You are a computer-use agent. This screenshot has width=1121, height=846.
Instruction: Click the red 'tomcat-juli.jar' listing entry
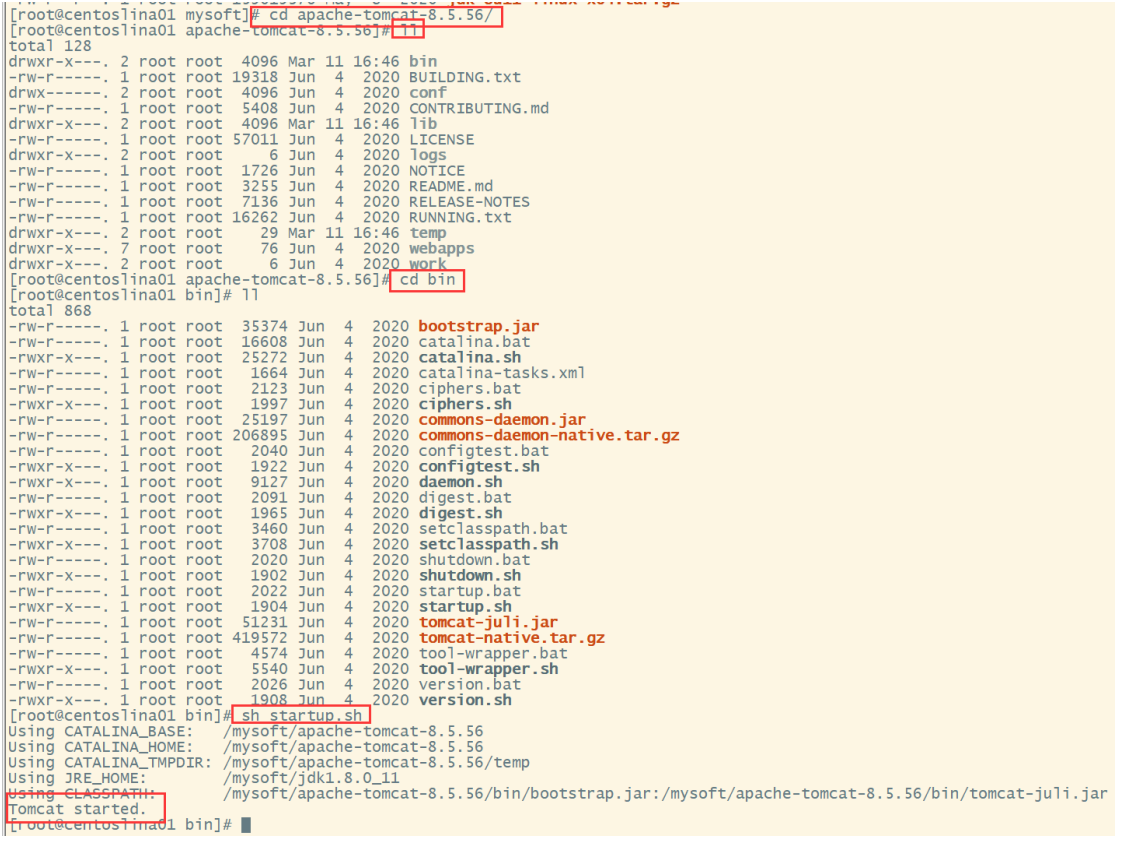488,623
